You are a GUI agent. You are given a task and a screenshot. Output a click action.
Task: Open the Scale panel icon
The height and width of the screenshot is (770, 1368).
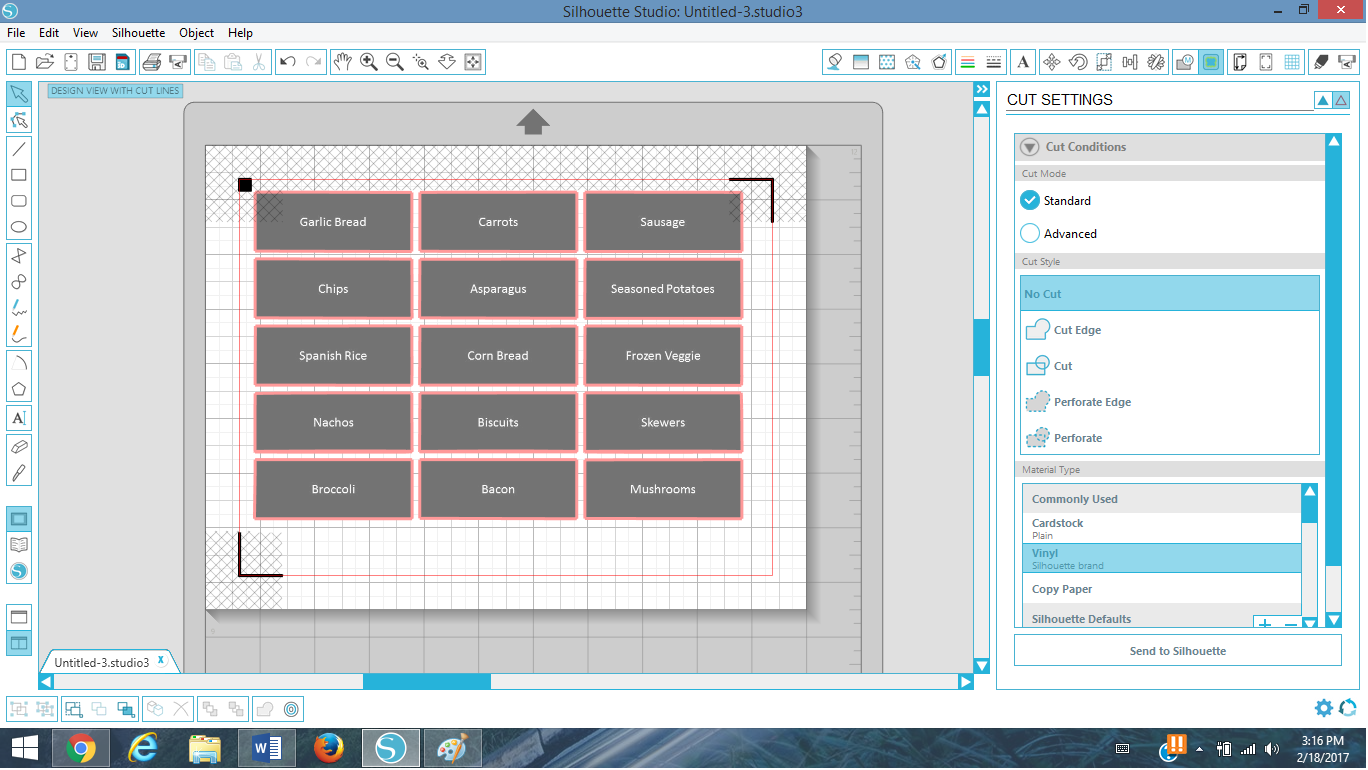(x=1104, y=62)
